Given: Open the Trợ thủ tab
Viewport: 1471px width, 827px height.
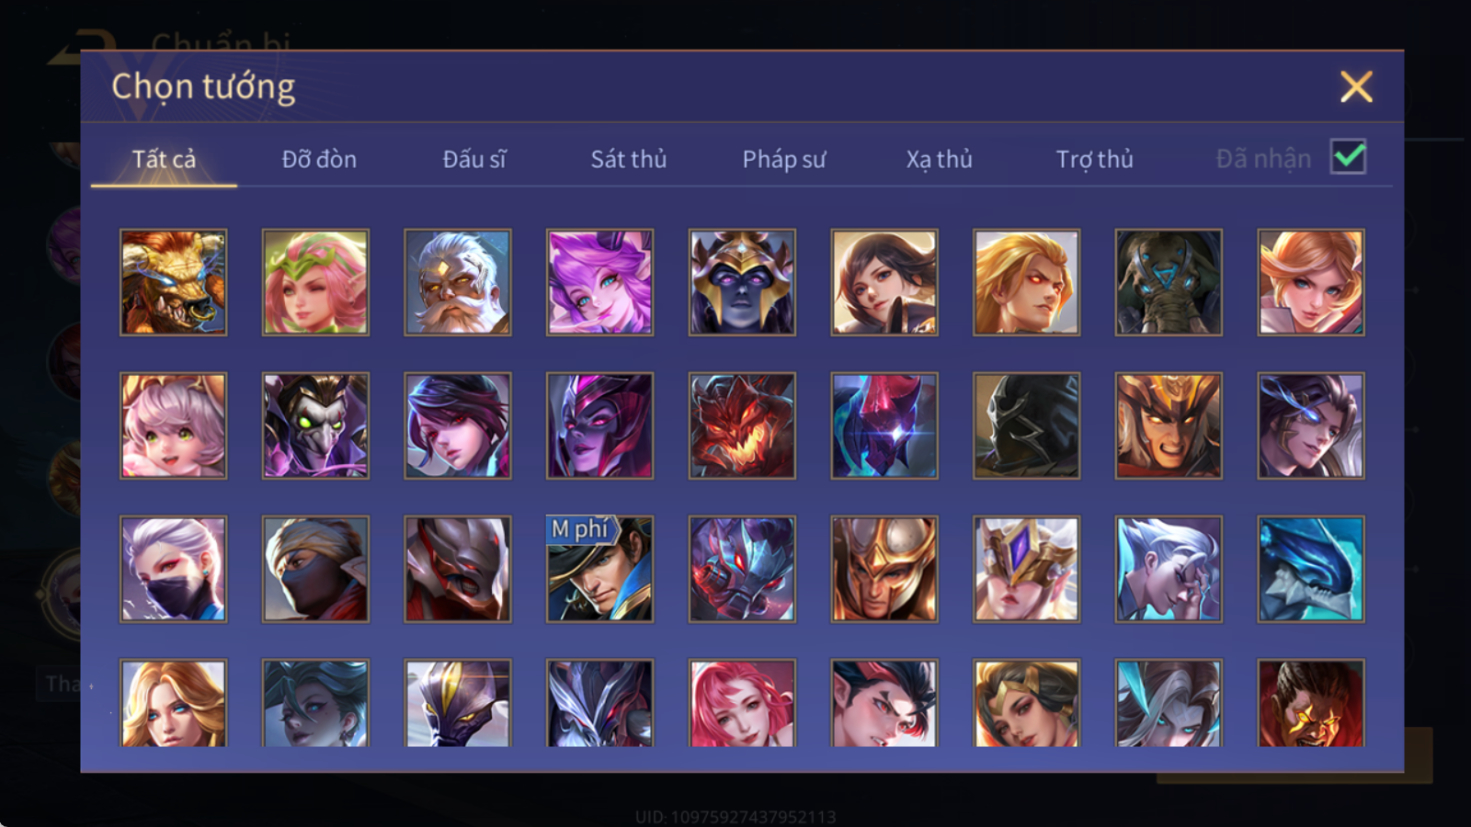Looking at the screenshot, I should 1095,159.
